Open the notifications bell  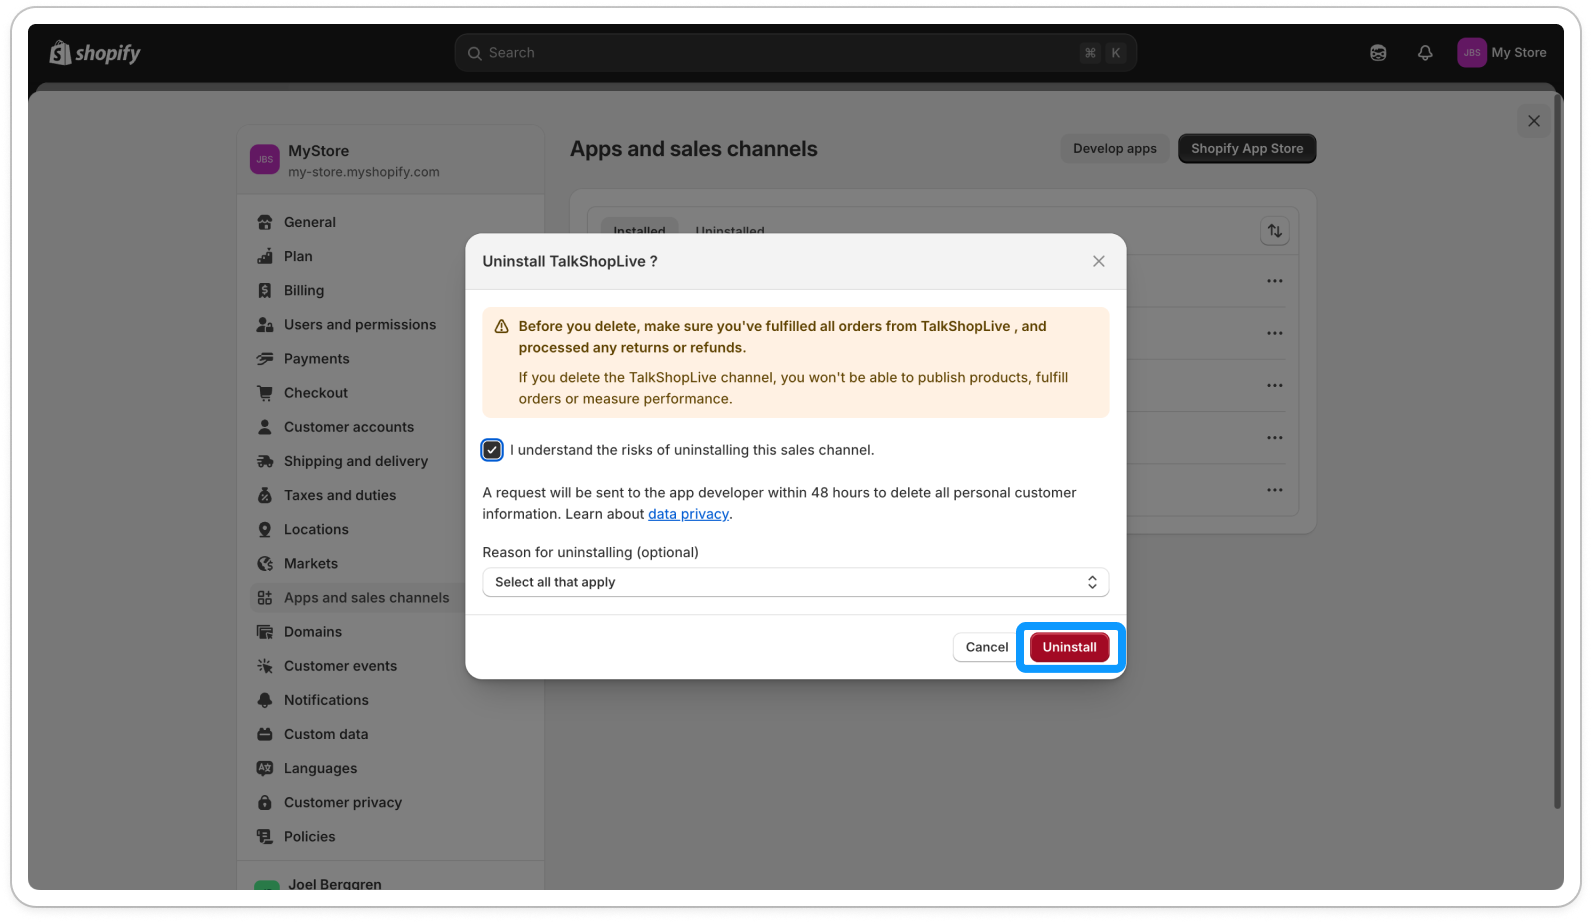[x=1425, y=53]
